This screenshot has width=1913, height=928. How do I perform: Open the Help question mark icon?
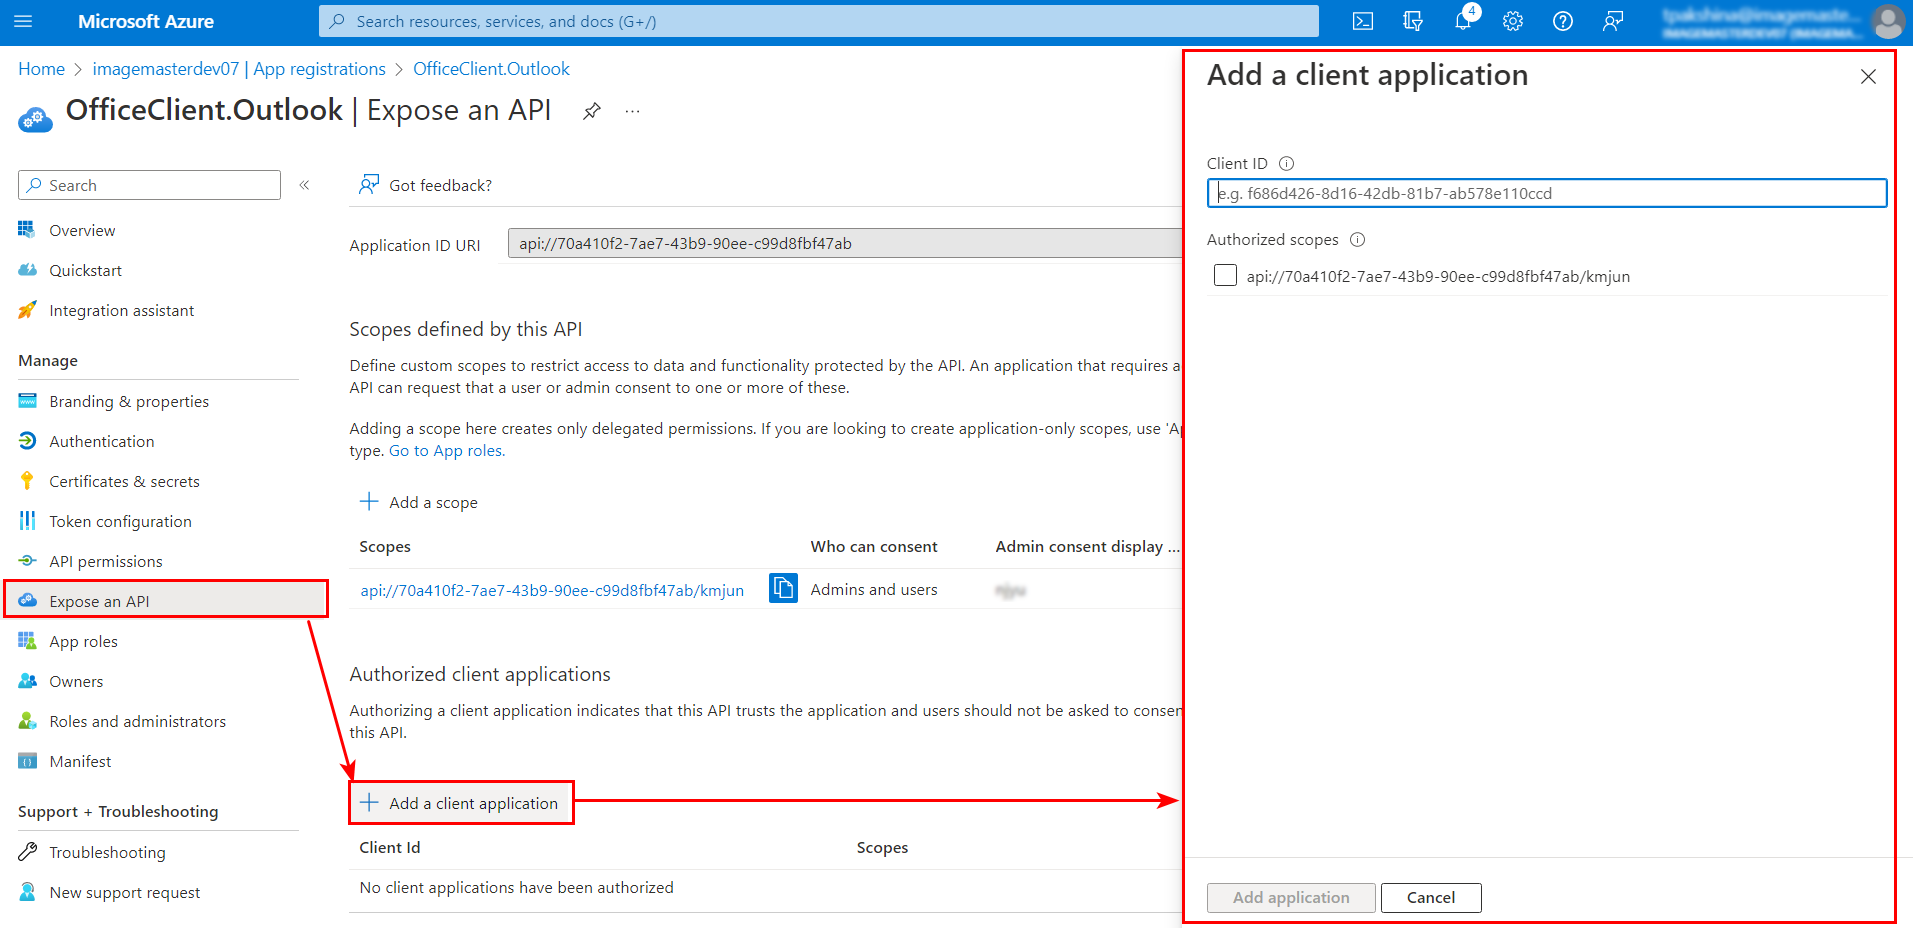coord(1562,21)
